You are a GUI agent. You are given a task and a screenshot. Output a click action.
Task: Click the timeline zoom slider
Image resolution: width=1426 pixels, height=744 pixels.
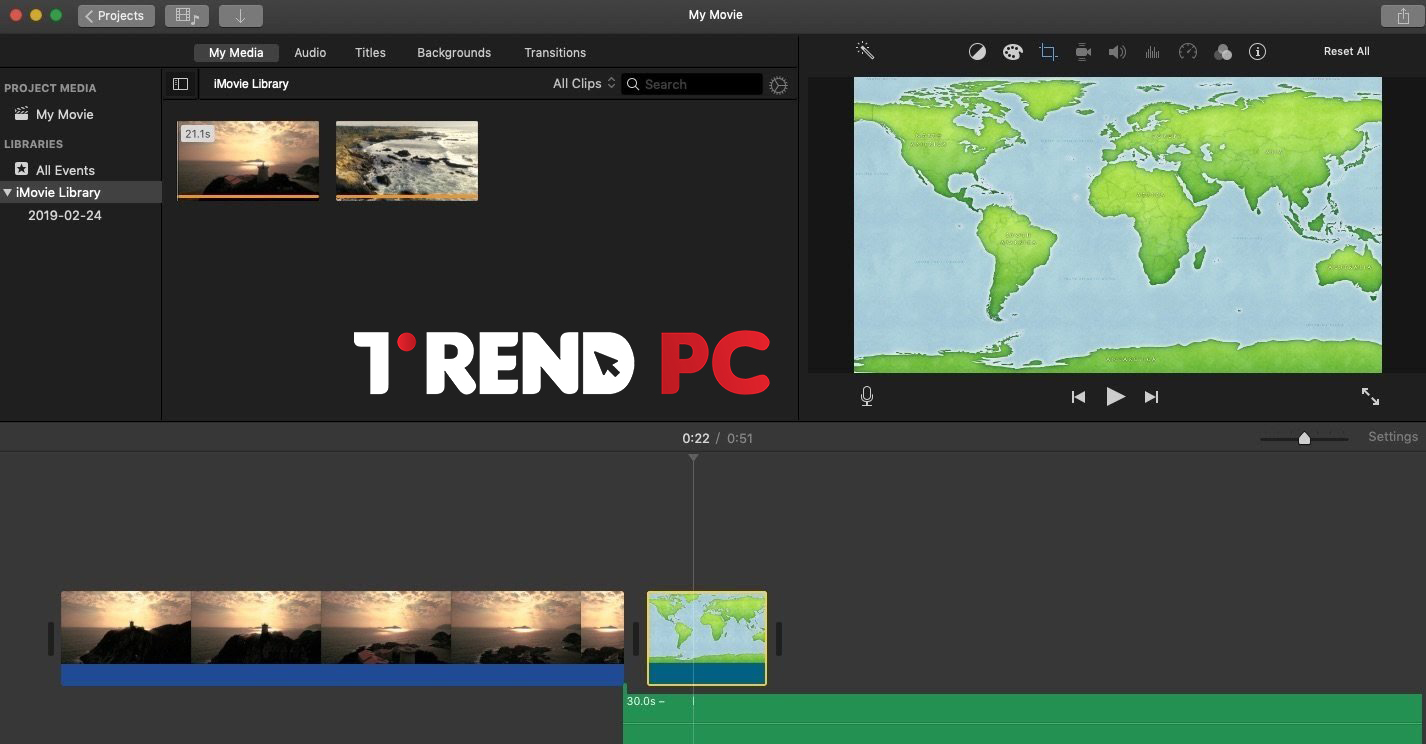pyautogui.click(x=1304, y=438)
